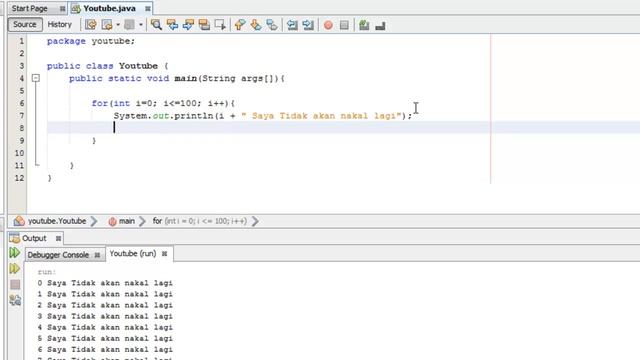The image size is (640, 360).
Task: Jump to the Last Edit location icon
Action: click(91, 25)
